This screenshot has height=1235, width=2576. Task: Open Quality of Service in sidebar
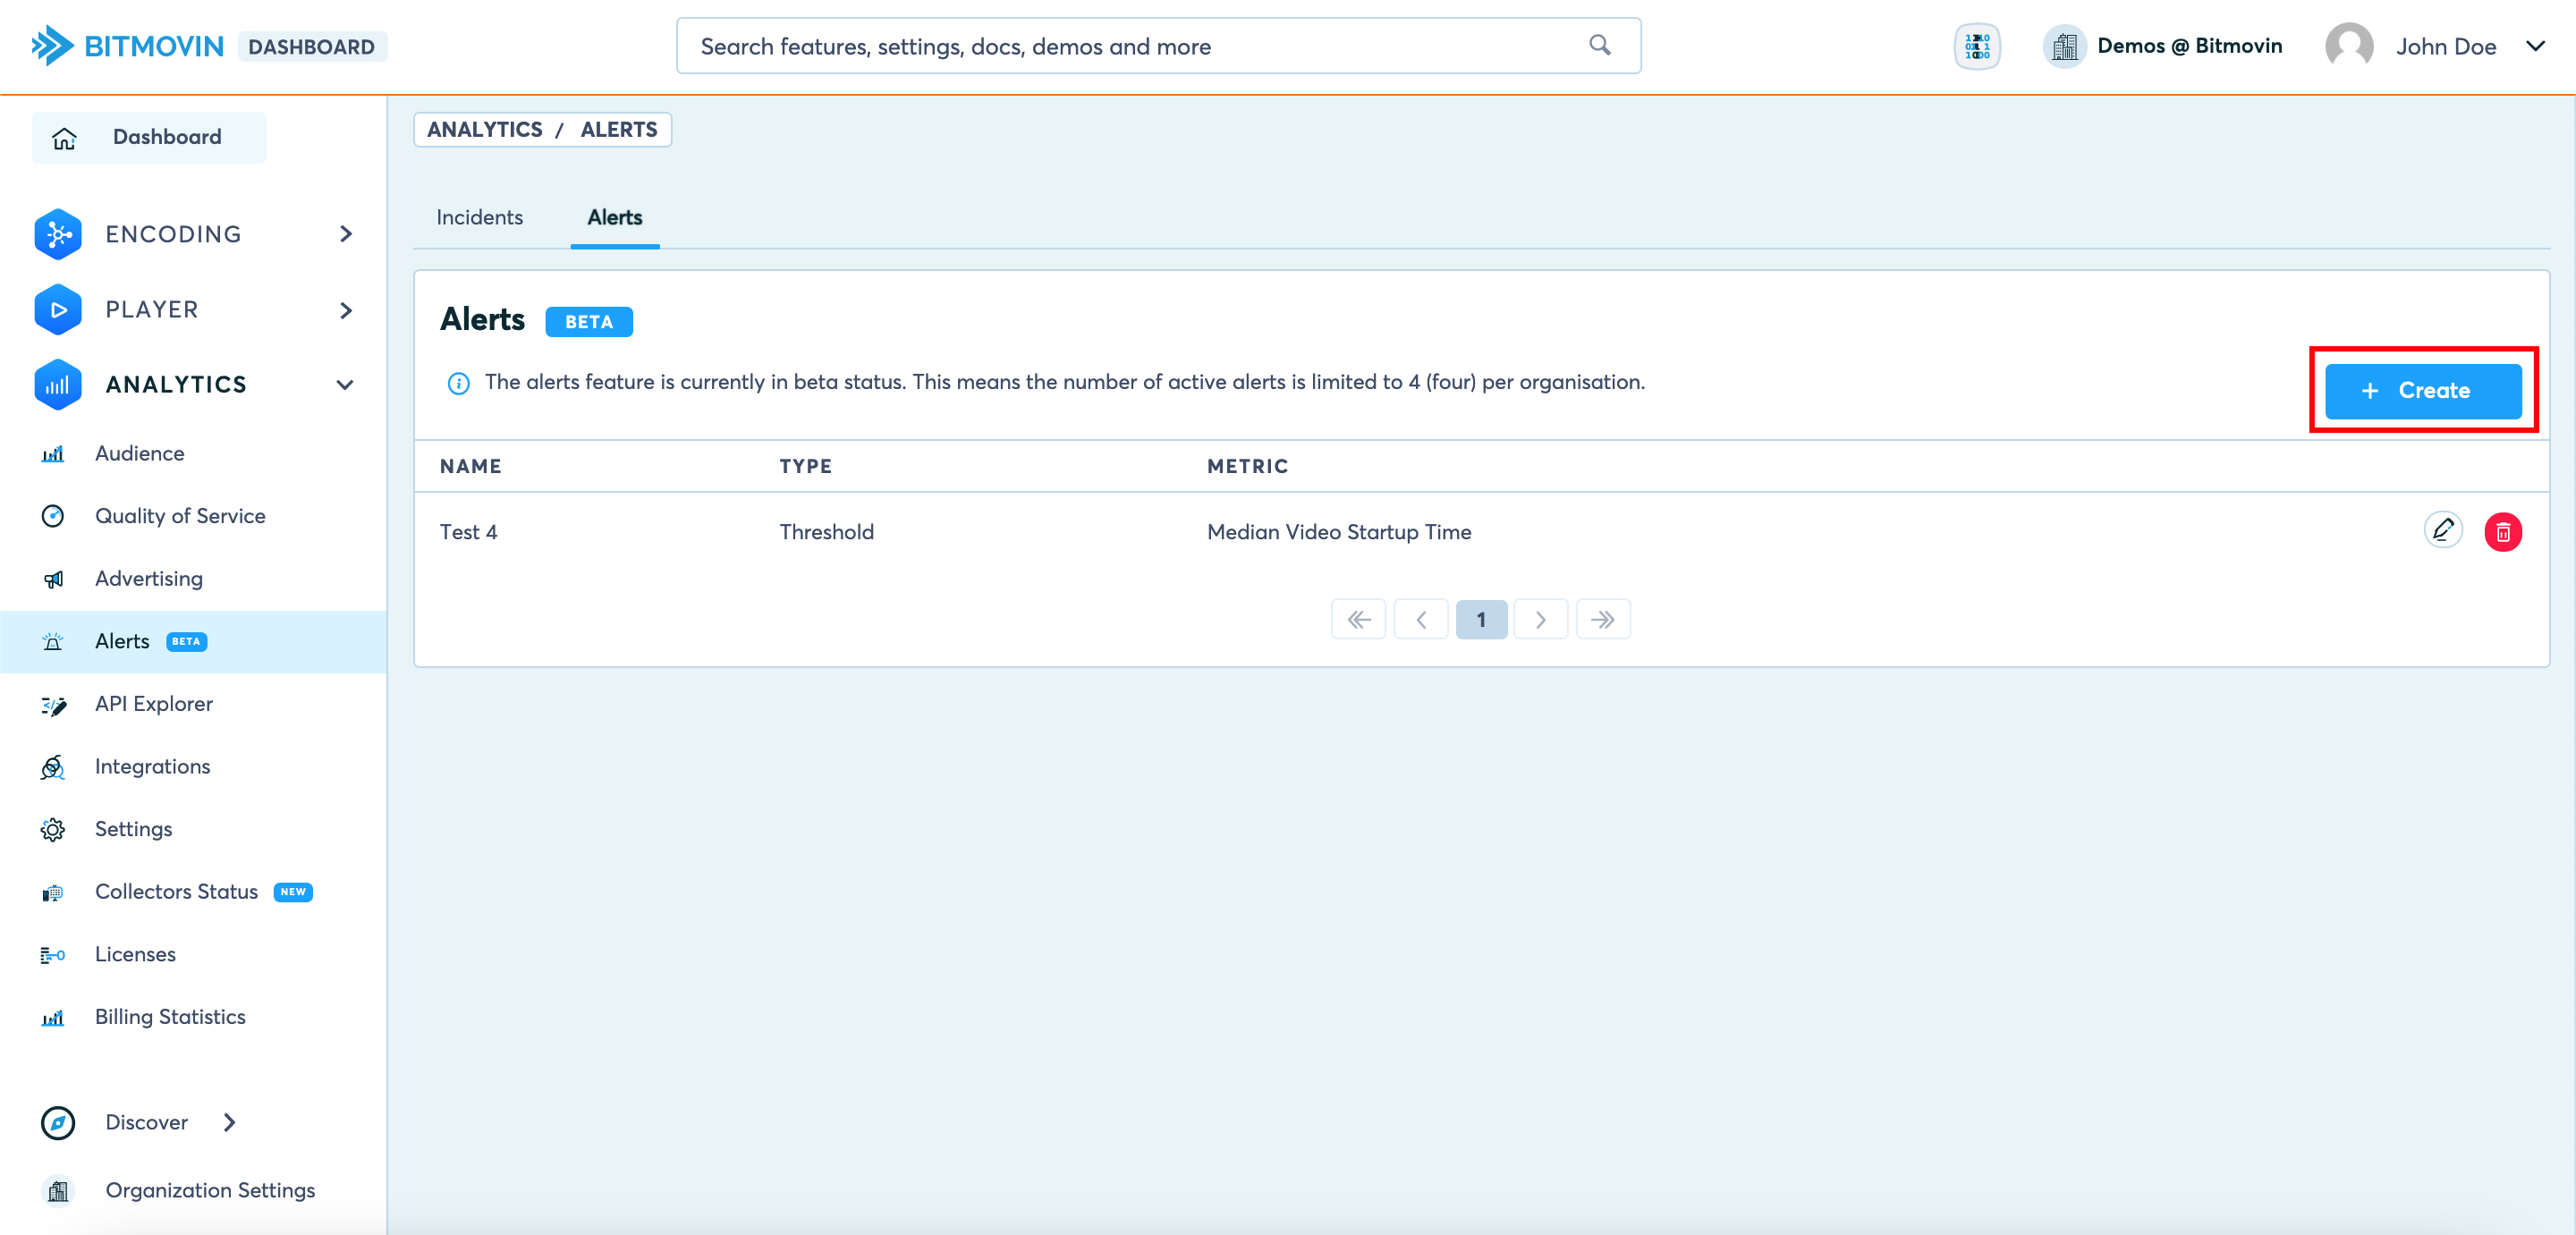tap(180, 516)
